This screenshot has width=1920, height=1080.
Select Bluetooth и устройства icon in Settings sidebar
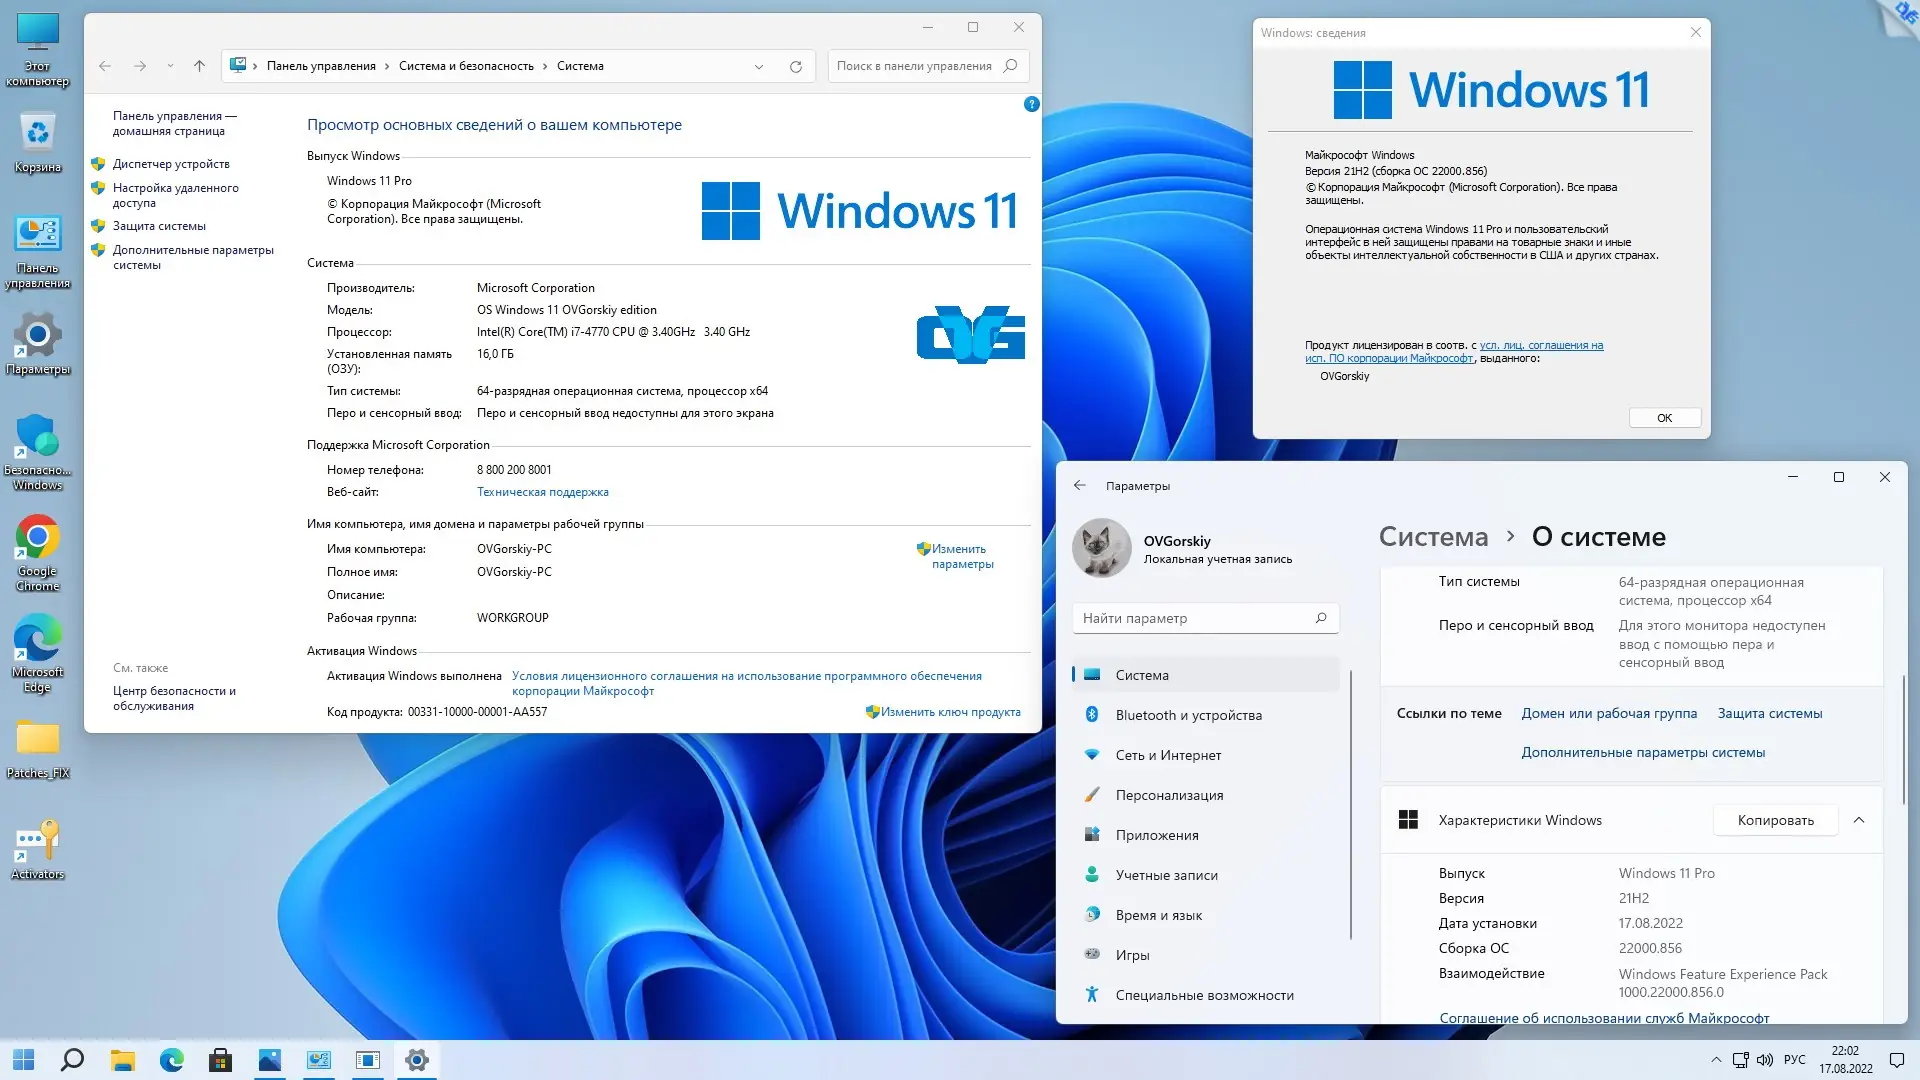pos(1091,715)
